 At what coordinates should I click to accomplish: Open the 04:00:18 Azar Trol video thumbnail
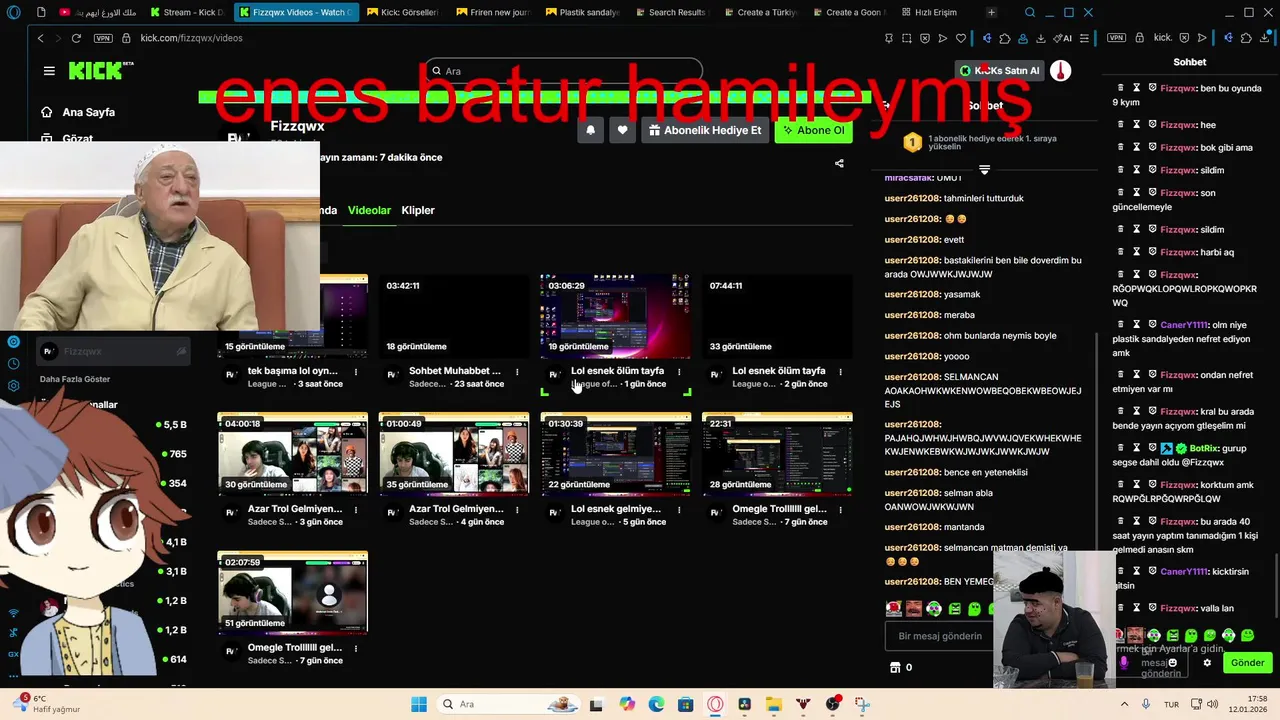click(292, 454)
